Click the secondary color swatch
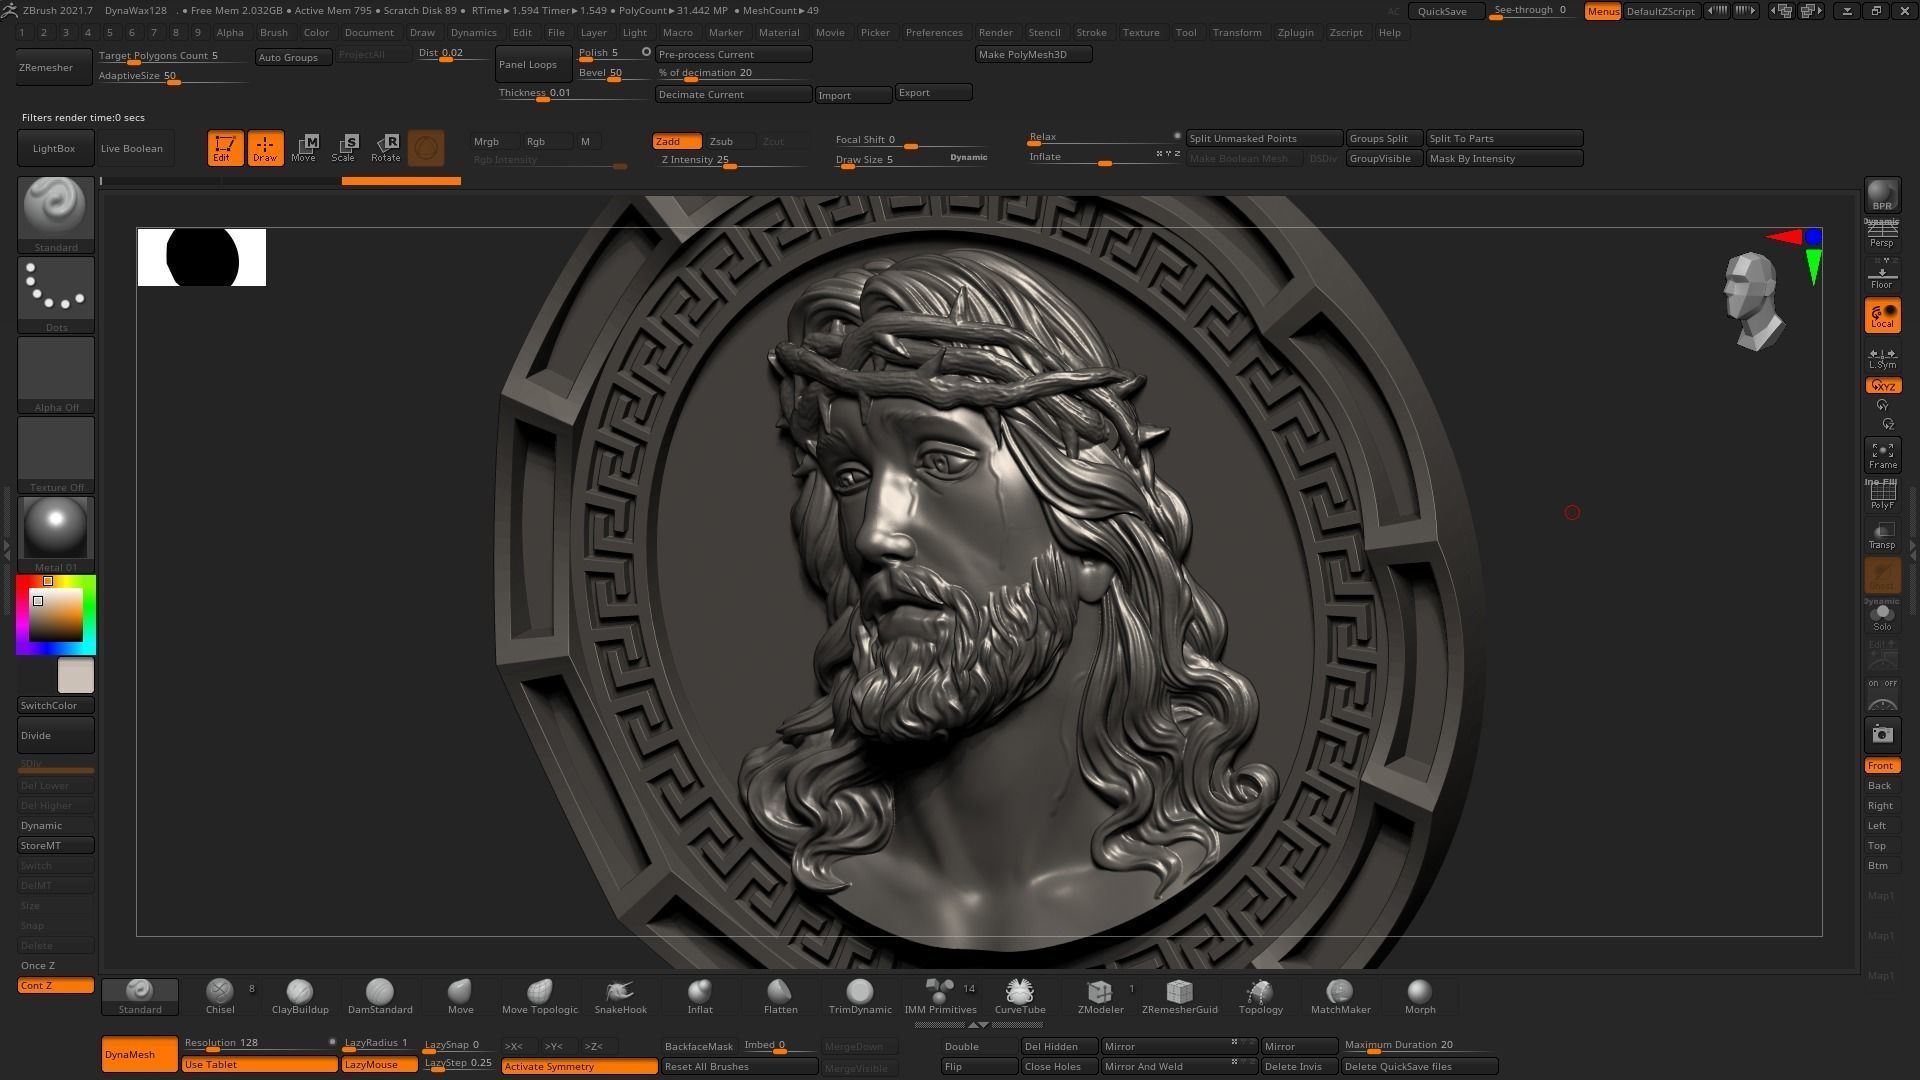Screen dimensions: 1920x1080 tap(76, 675)
